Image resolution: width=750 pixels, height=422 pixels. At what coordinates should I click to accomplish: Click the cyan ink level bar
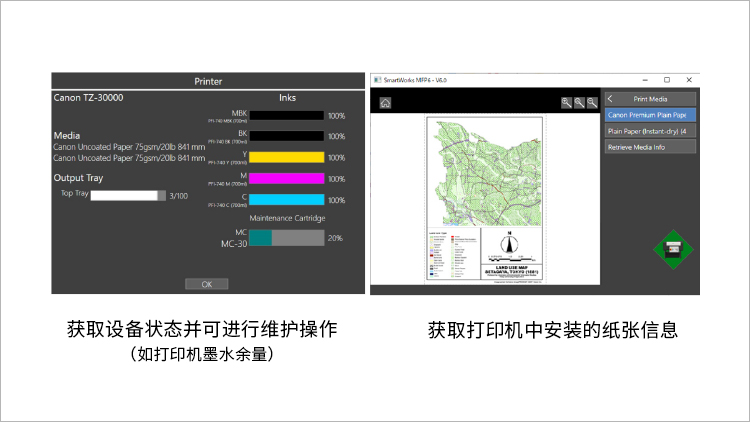click(x=287, y=200)
